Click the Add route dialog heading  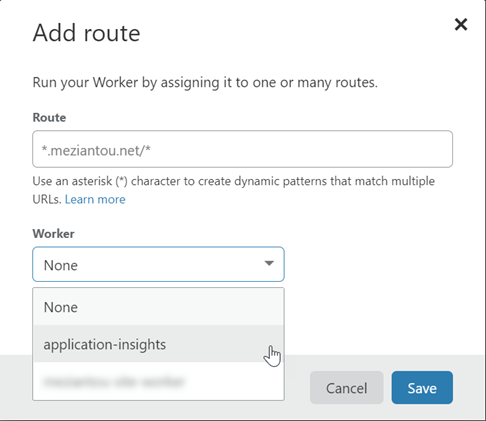point(86,33)
